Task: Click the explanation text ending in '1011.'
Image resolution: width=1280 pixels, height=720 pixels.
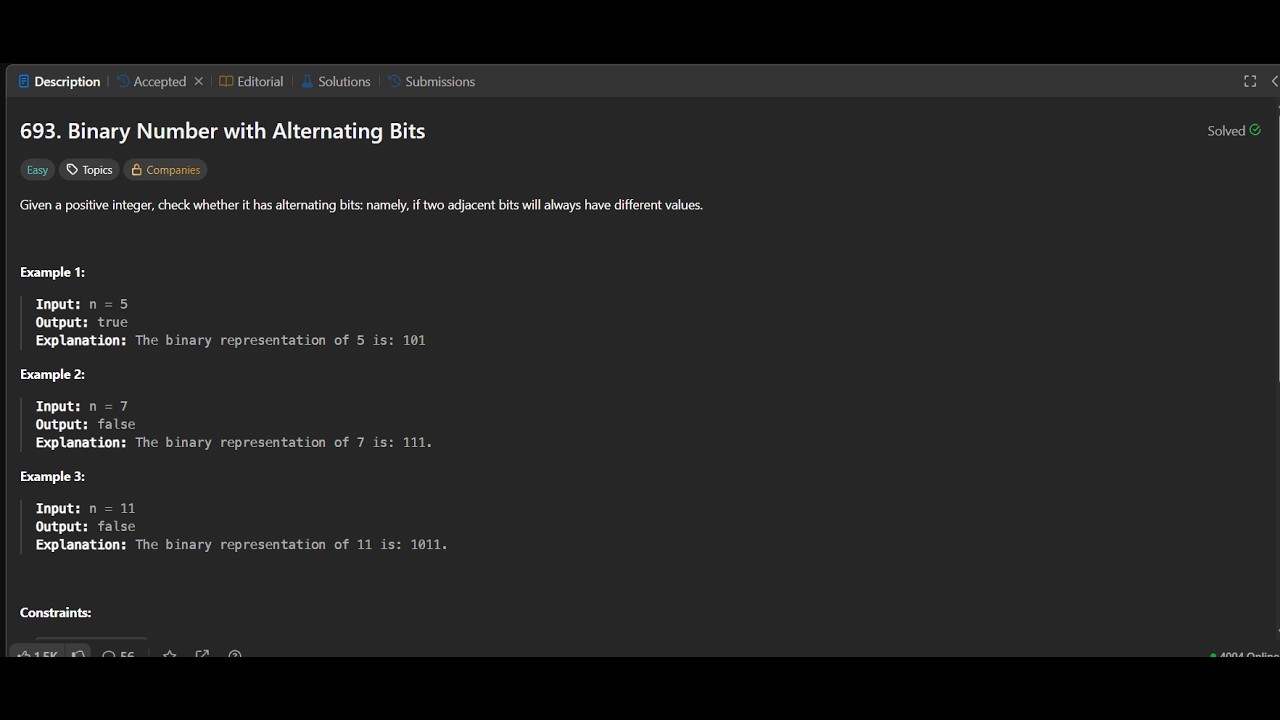Action: [x=242, y=544]
